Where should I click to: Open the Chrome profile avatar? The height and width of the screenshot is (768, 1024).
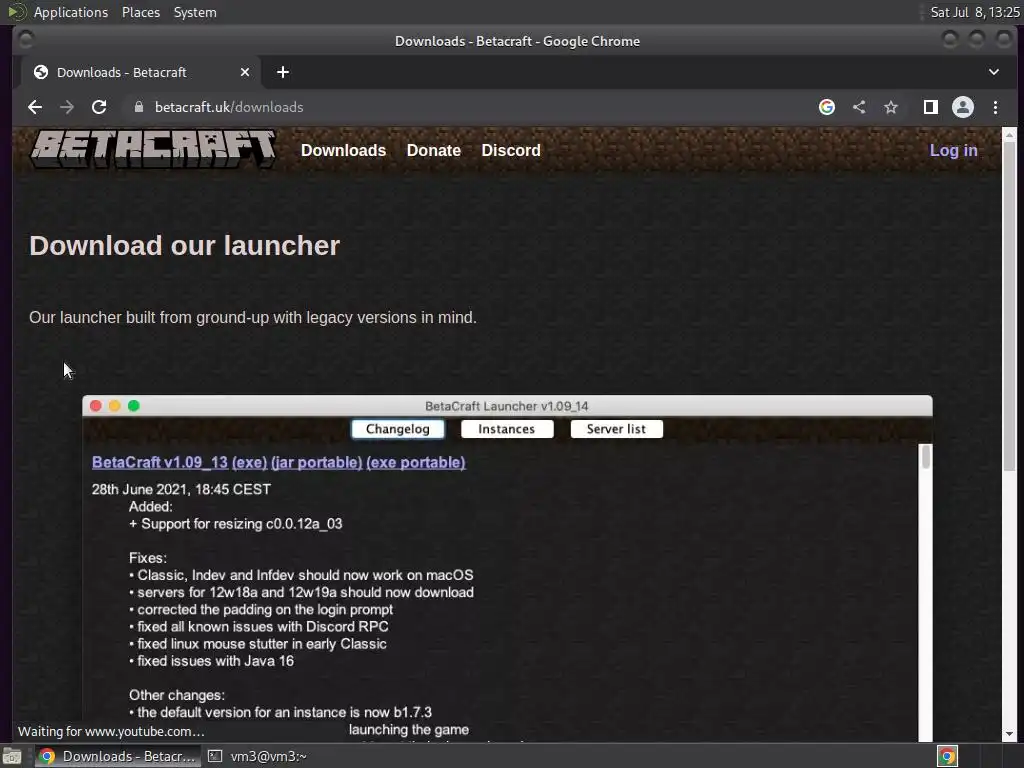[963, 107]
